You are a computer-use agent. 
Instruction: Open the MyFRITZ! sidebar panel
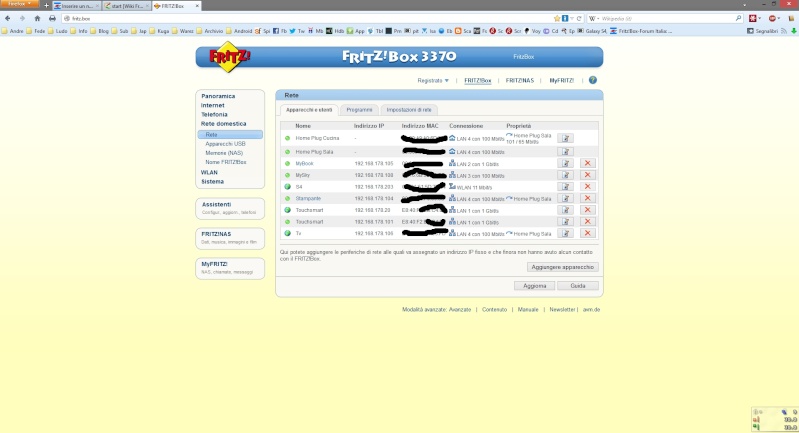coord(230,268)
